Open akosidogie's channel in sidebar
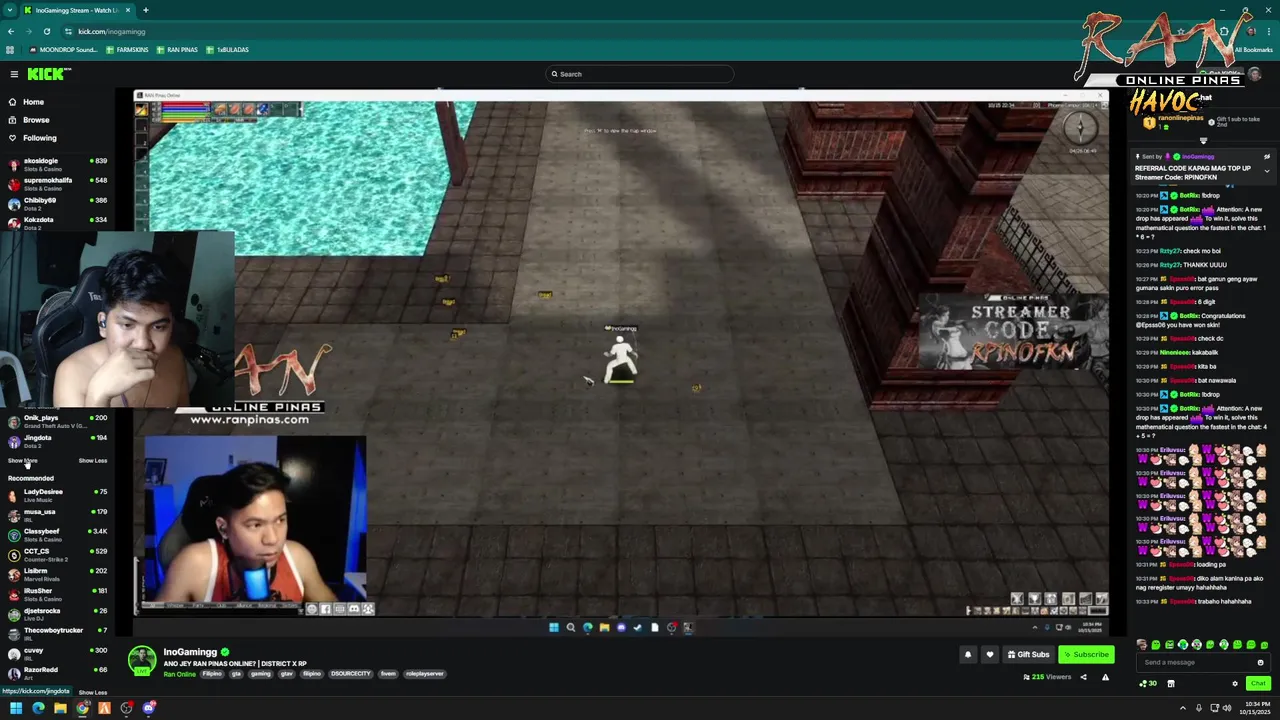This screenshot has width=1280, height=720. [57, 164]
